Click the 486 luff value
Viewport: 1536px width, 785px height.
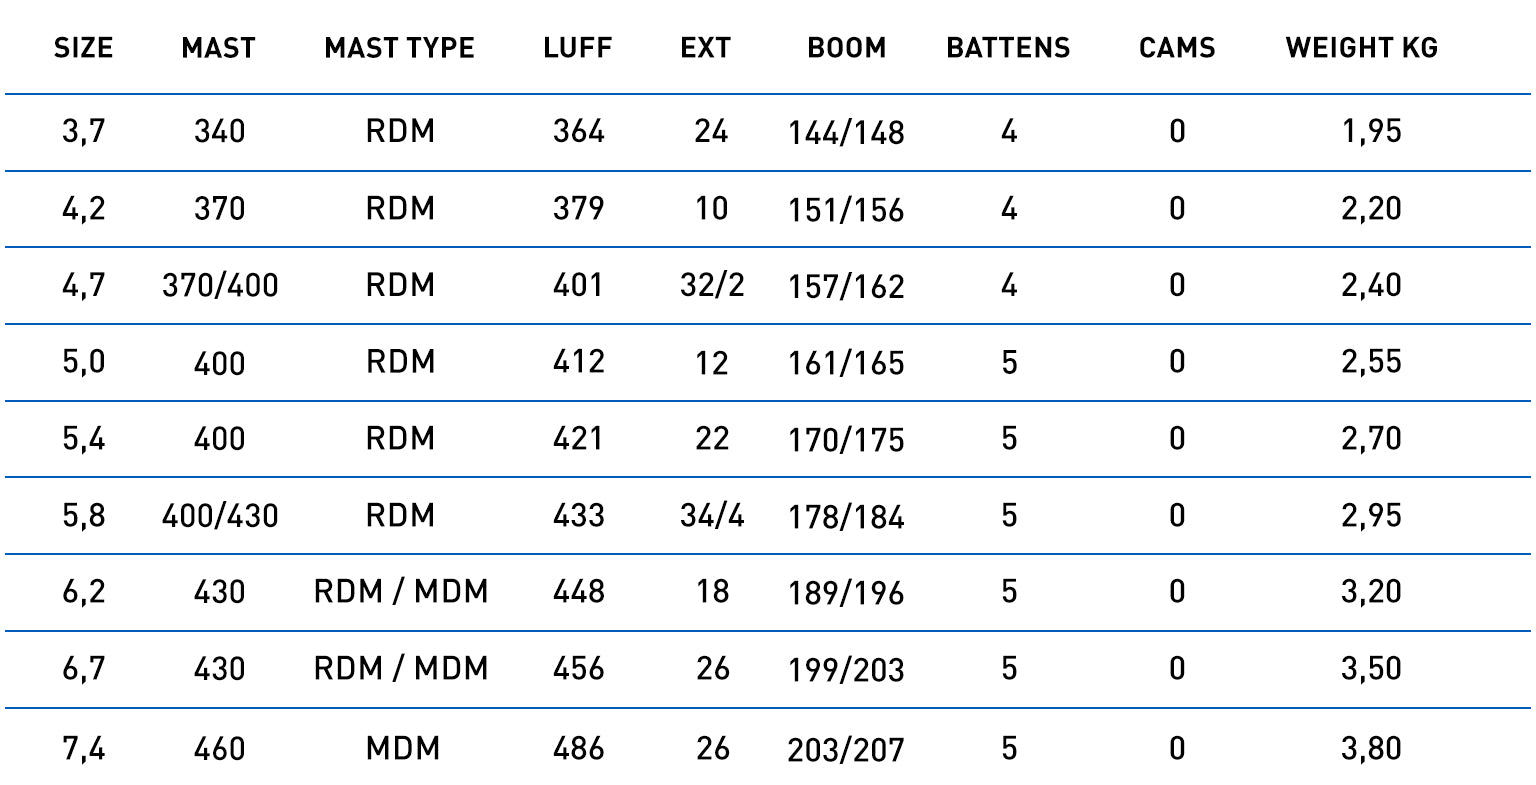tap(578, 748)
